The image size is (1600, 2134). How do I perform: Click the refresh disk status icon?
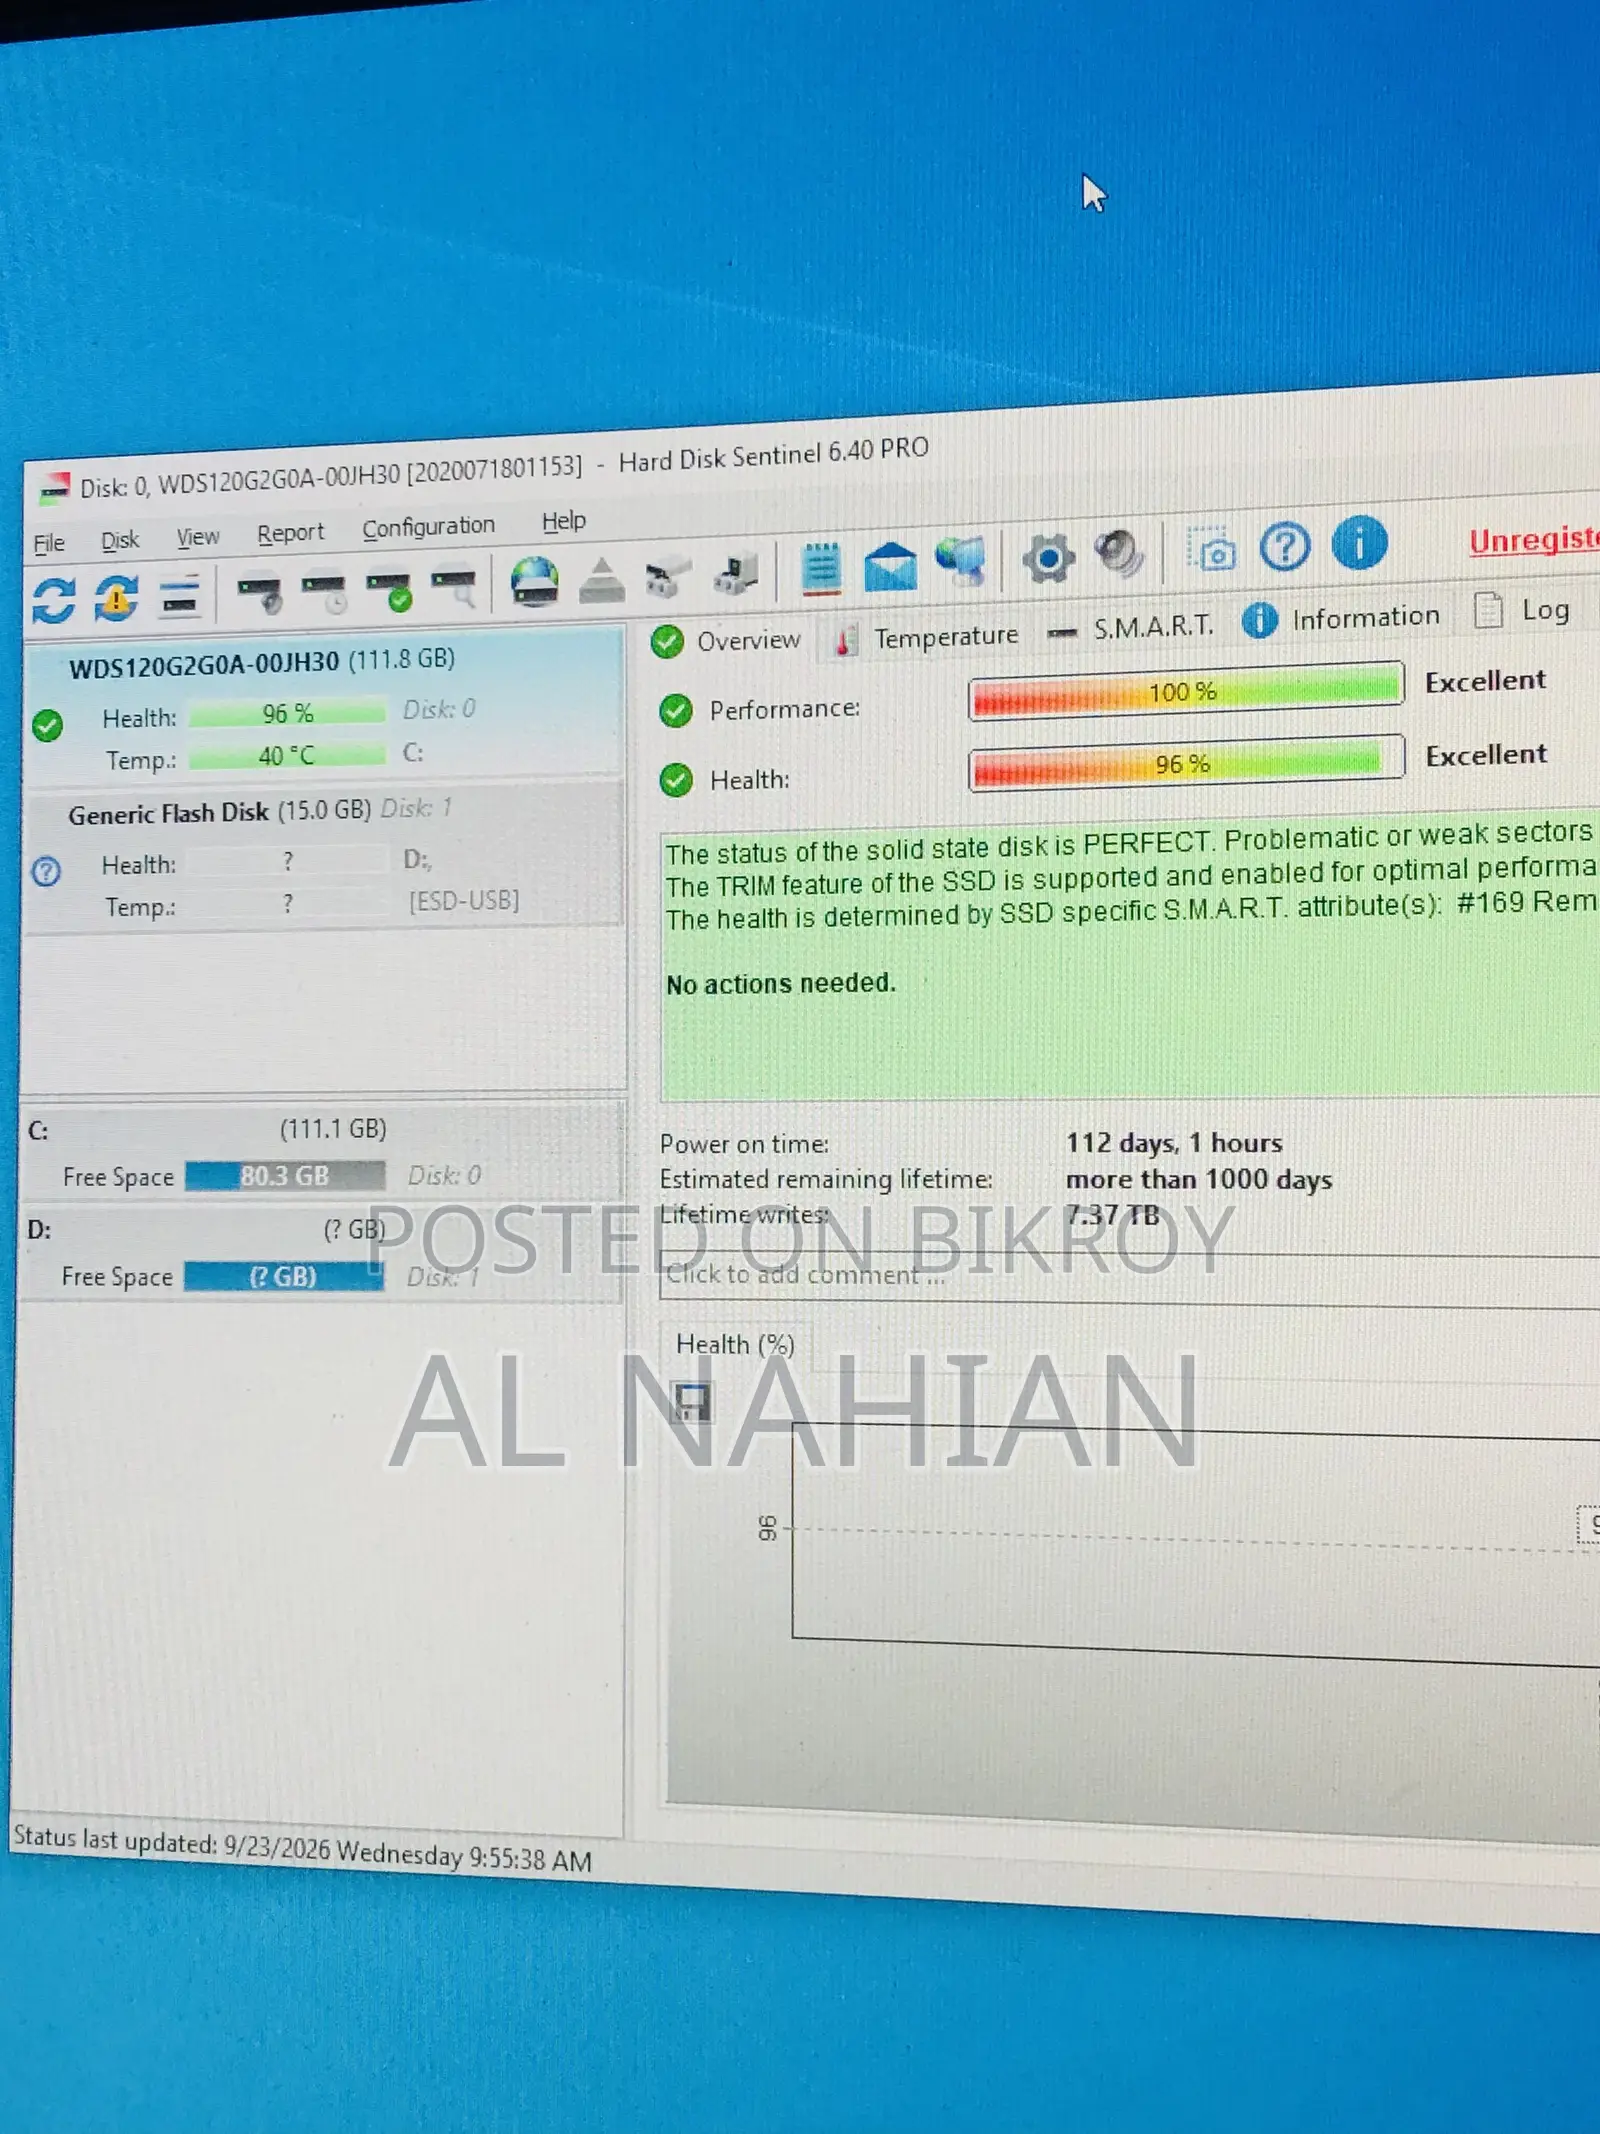(53, 600)
